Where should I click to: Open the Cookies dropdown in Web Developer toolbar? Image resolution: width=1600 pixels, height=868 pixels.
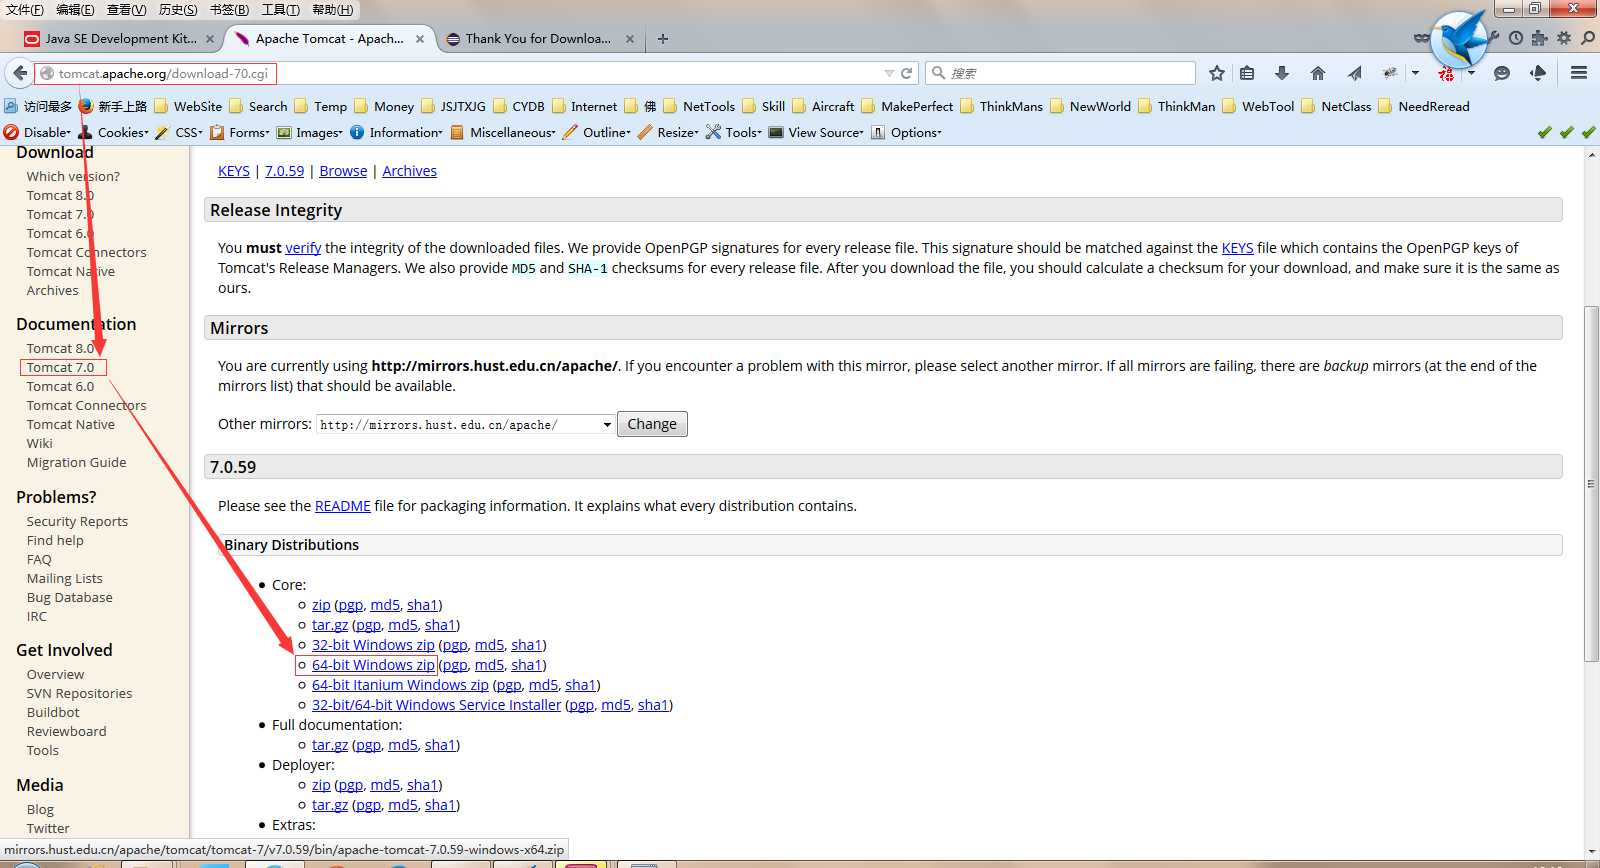pos(114,132)
